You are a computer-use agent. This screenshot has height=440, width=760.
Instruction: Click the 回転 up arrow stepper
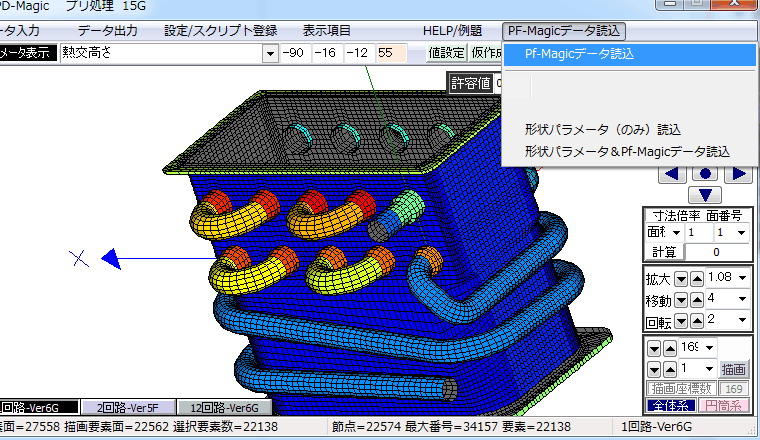[x=697, y=321]
